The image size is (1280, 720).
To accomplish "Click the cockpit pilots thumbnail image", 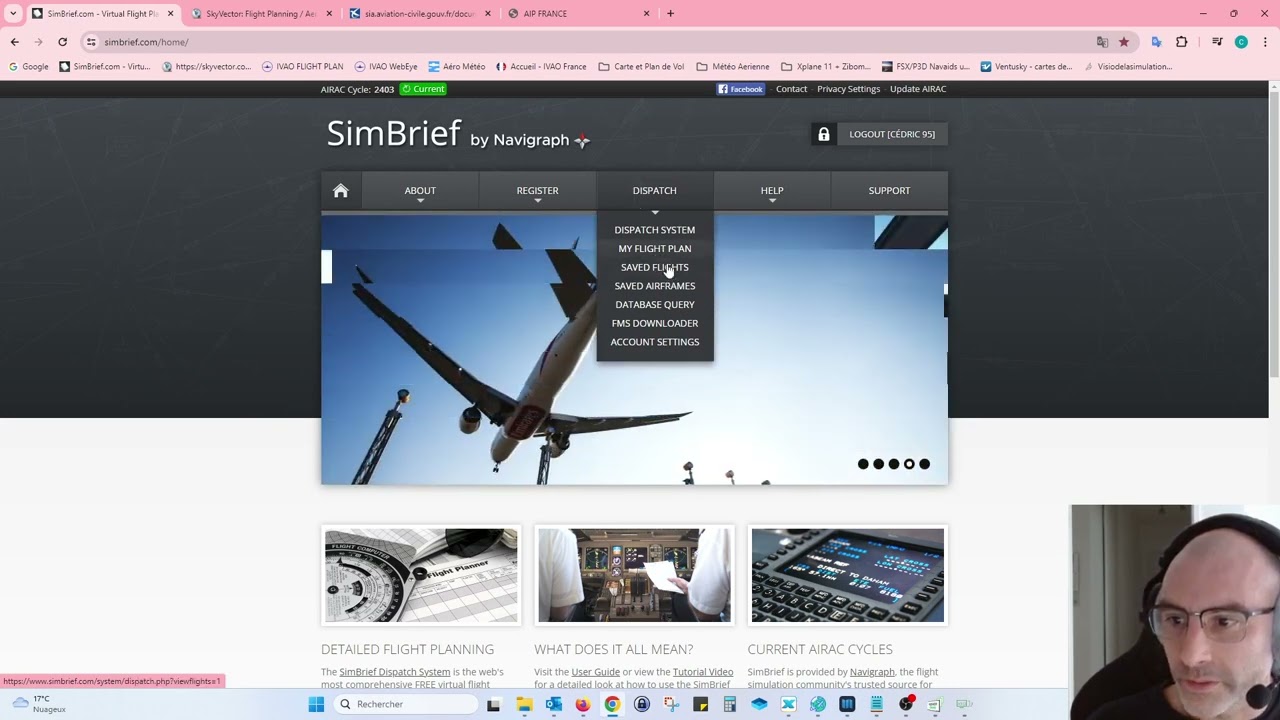I will [x=634, y=576].
